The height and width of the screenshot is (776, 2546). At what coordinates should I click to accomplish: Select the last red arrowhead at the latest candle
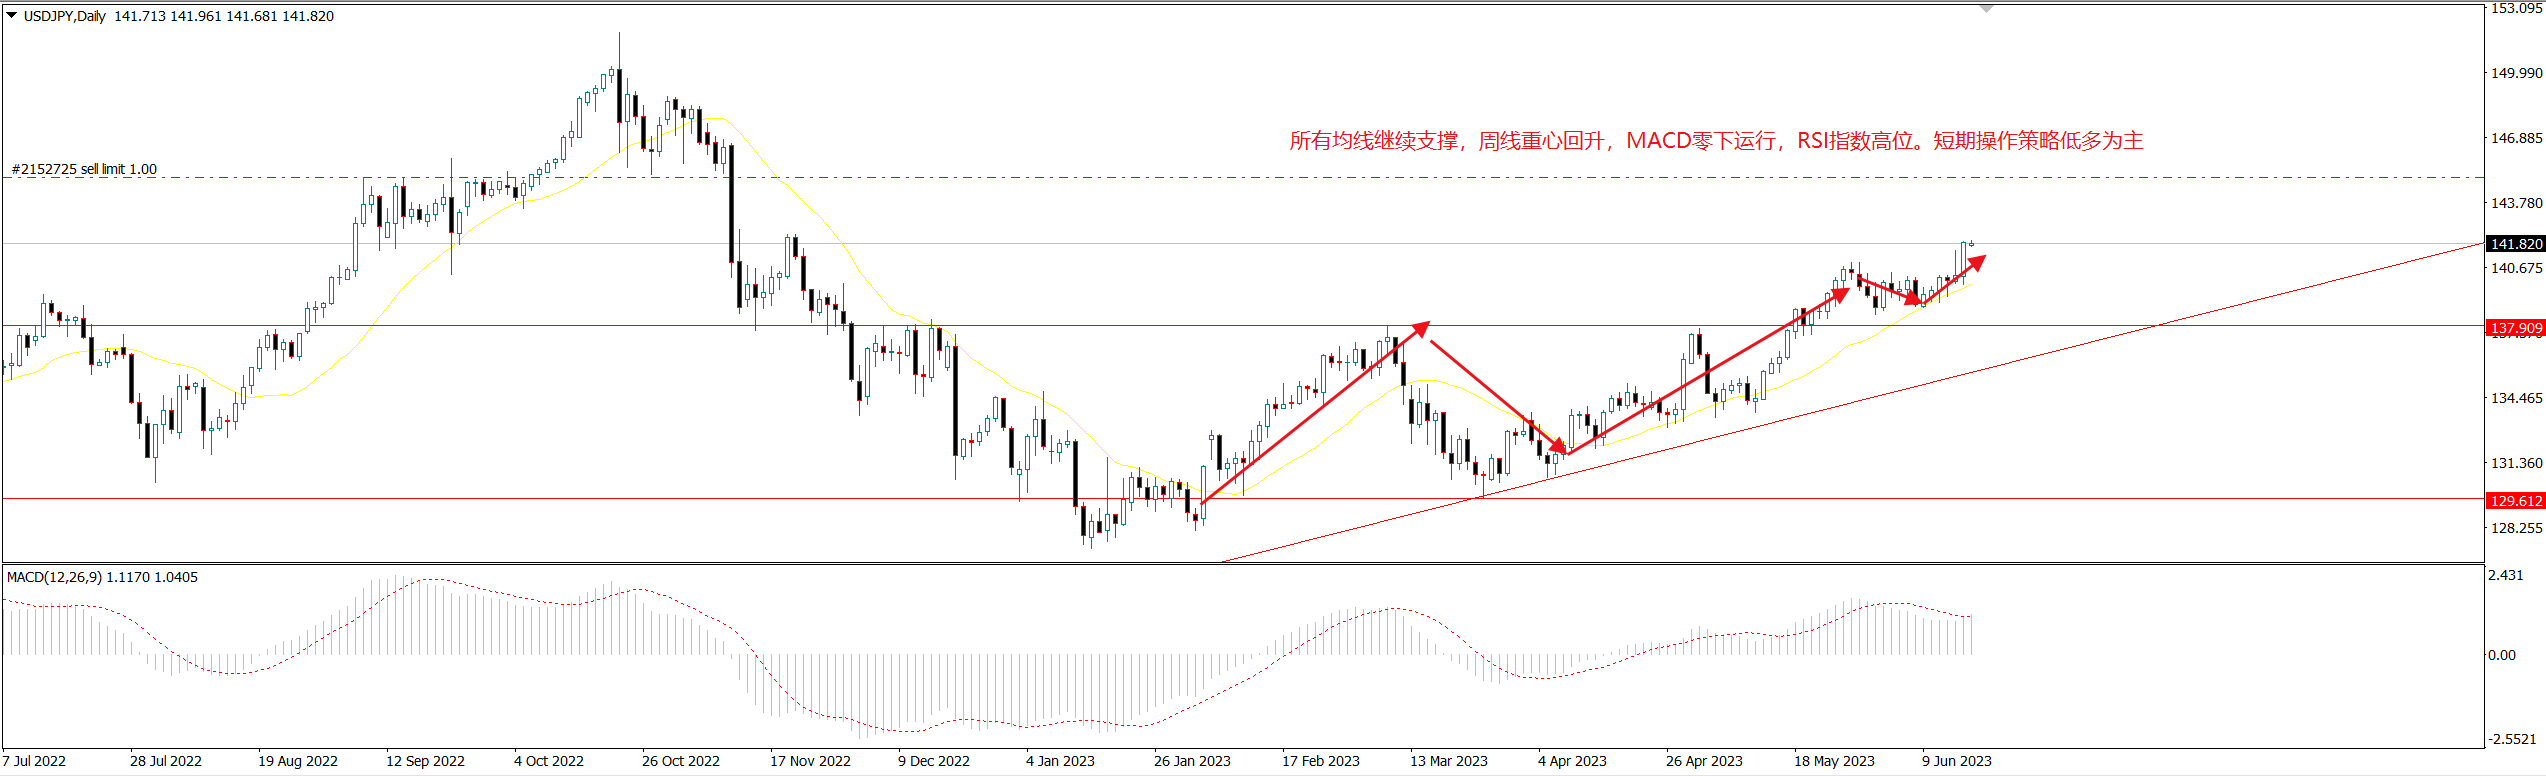pyautogui.click(x=1976, y=263)
